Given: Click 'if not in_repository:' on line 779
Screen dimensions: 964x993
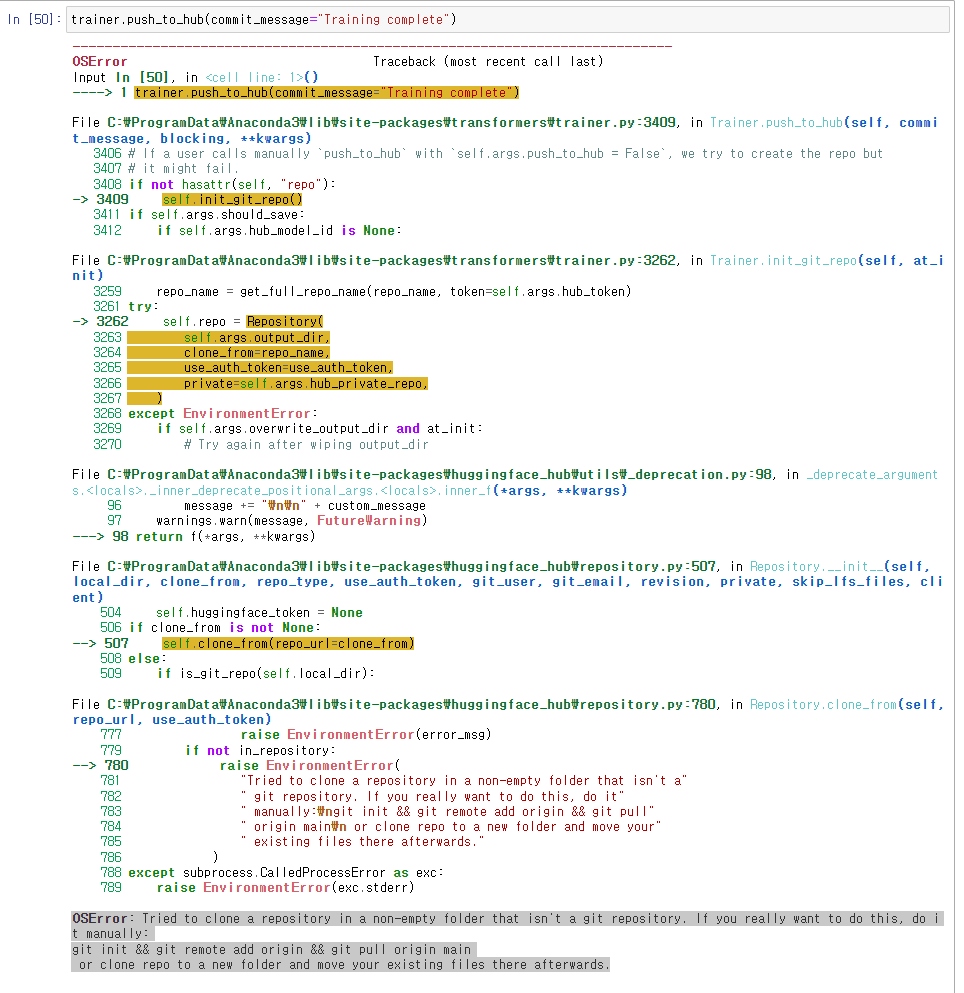Looking at the screenshot, I should coord(260,750).
